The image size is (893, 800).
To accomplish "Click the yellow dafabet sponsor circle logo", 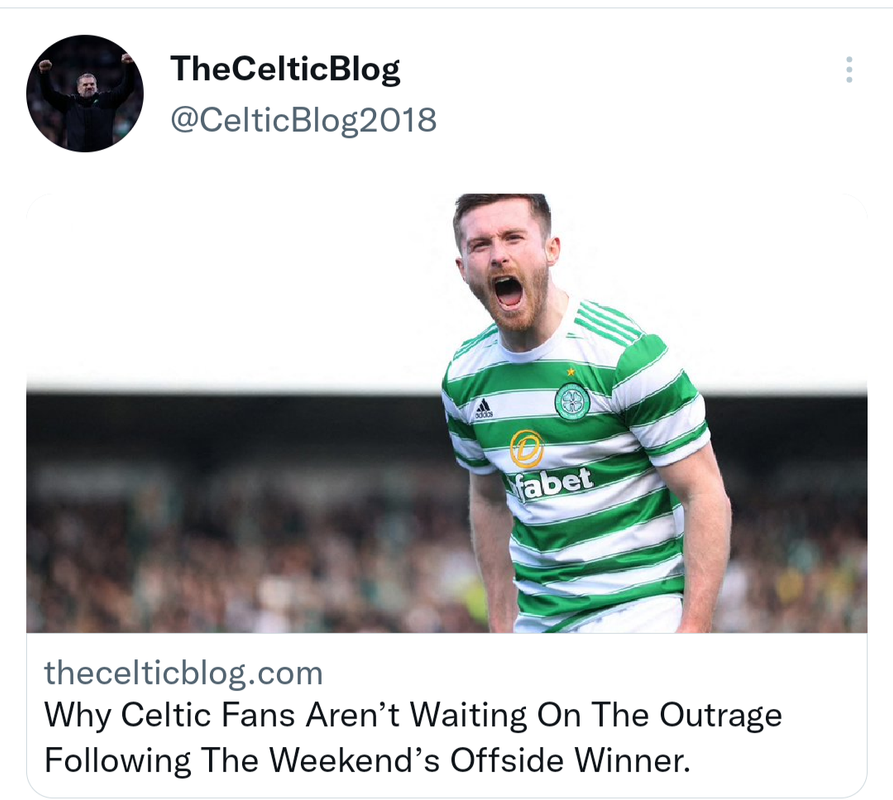I will point(526,449).
